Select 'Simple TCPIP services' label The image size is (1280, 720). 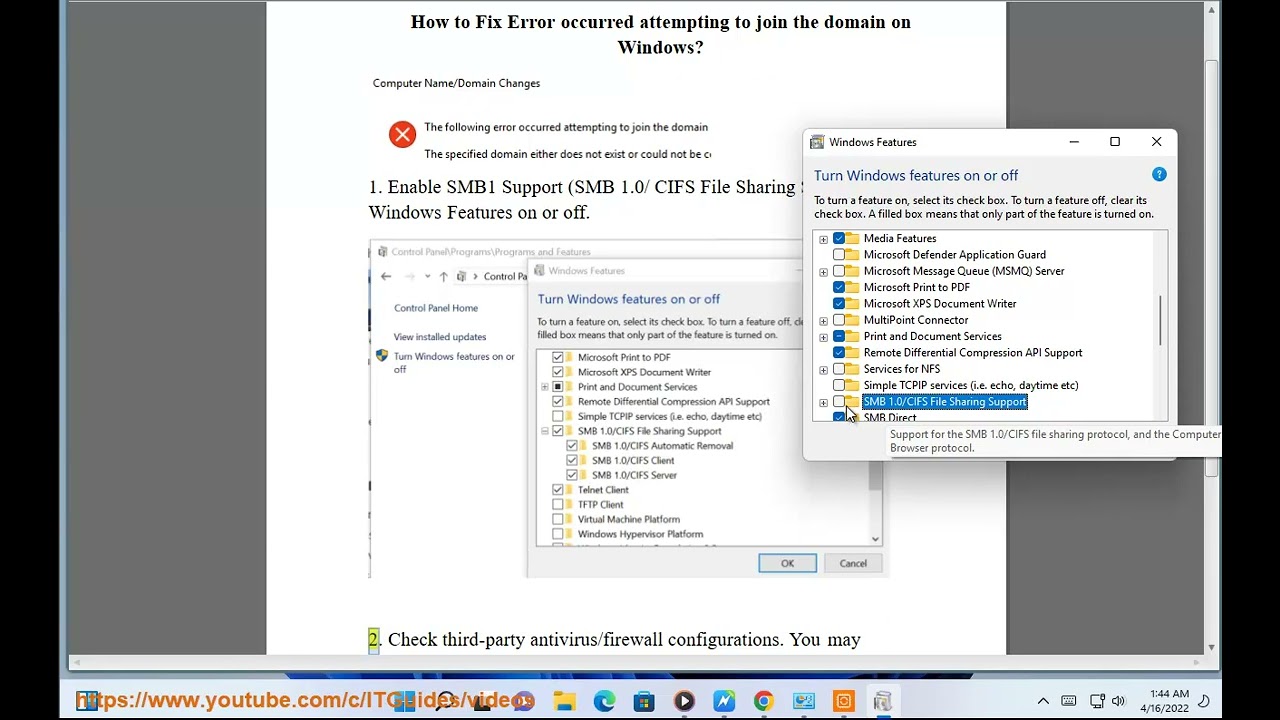tap(971, 385)
